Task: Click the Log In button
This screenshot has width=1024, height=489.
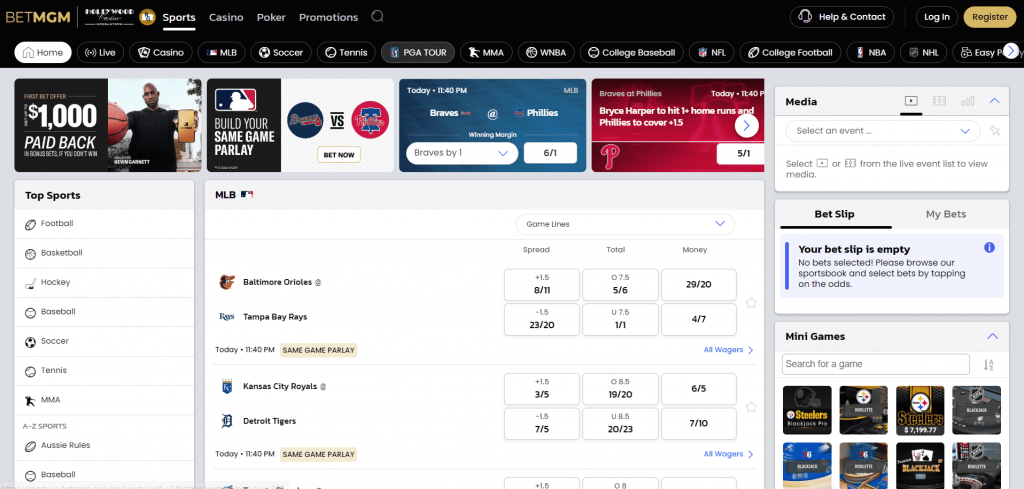Action: 936,17
